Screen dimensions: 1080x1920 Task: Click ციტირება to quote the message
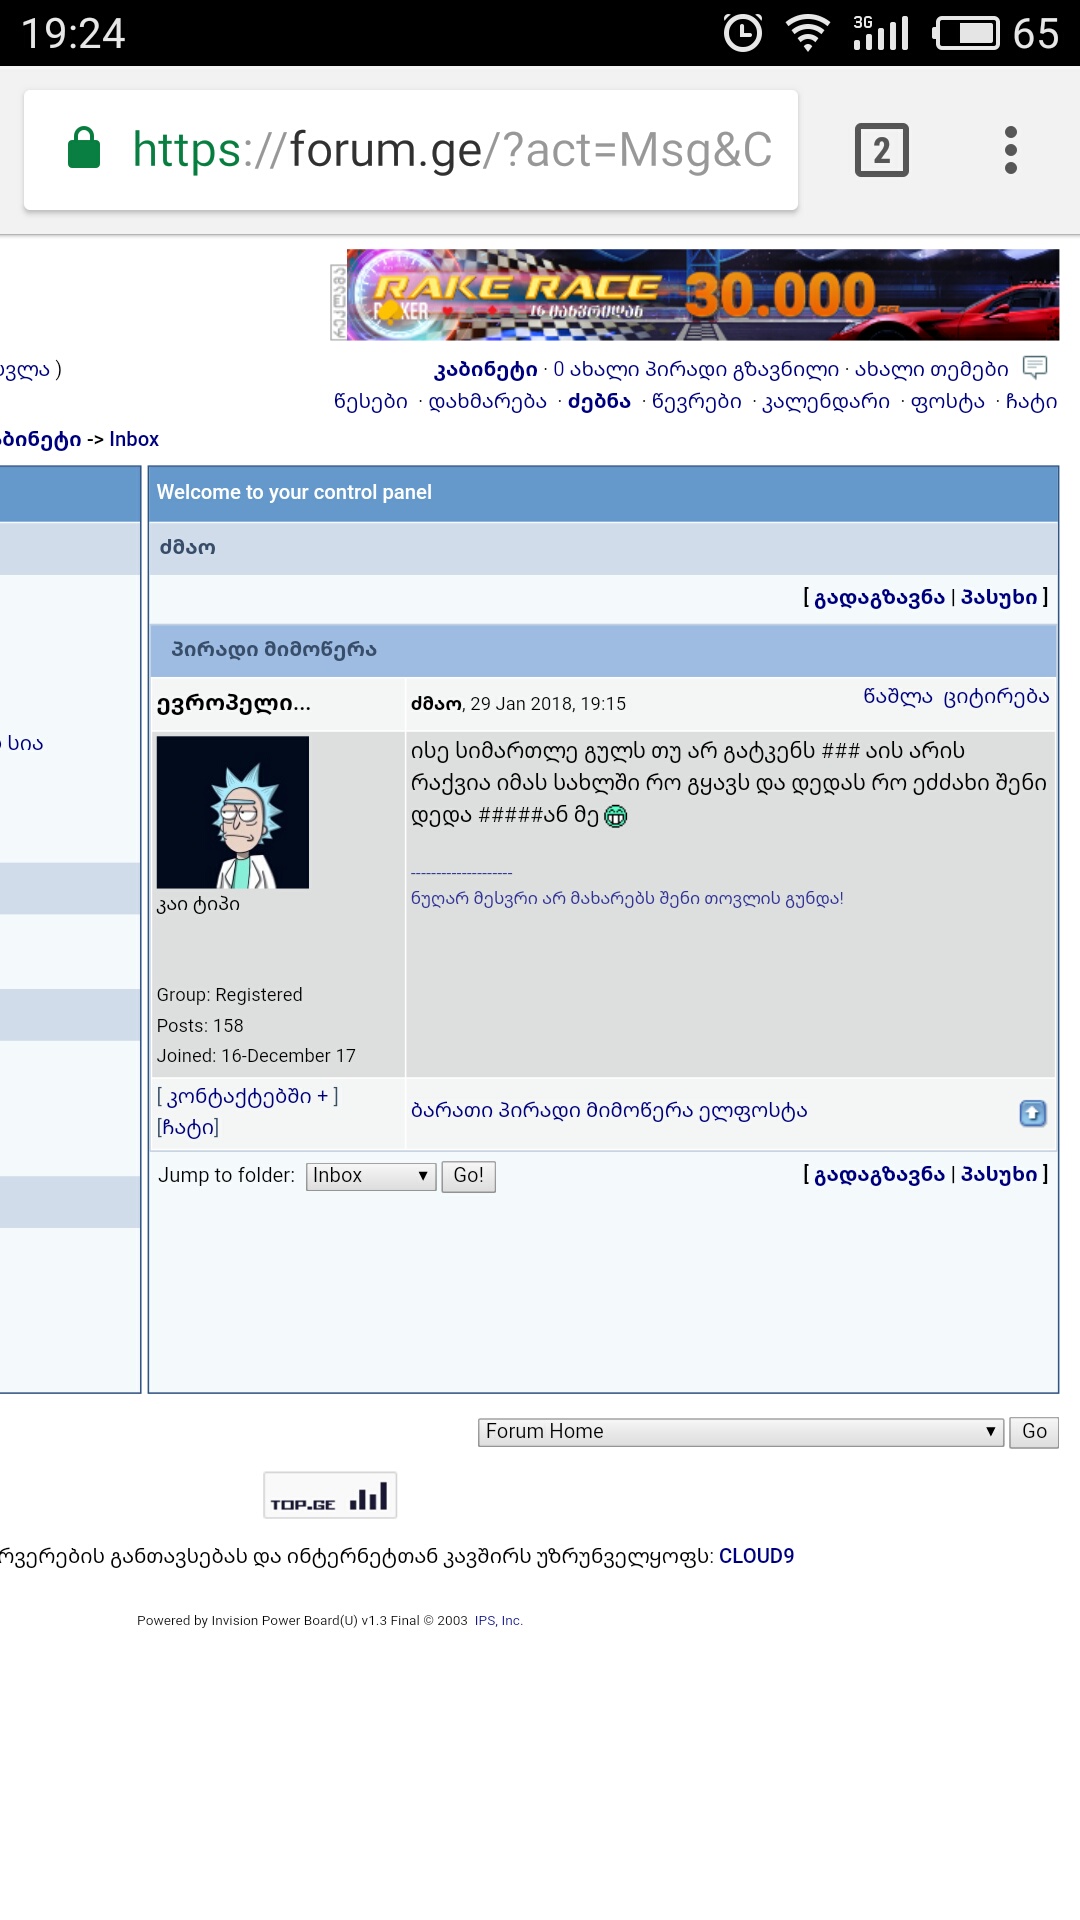pyautogui.click(x=996, y=697)
